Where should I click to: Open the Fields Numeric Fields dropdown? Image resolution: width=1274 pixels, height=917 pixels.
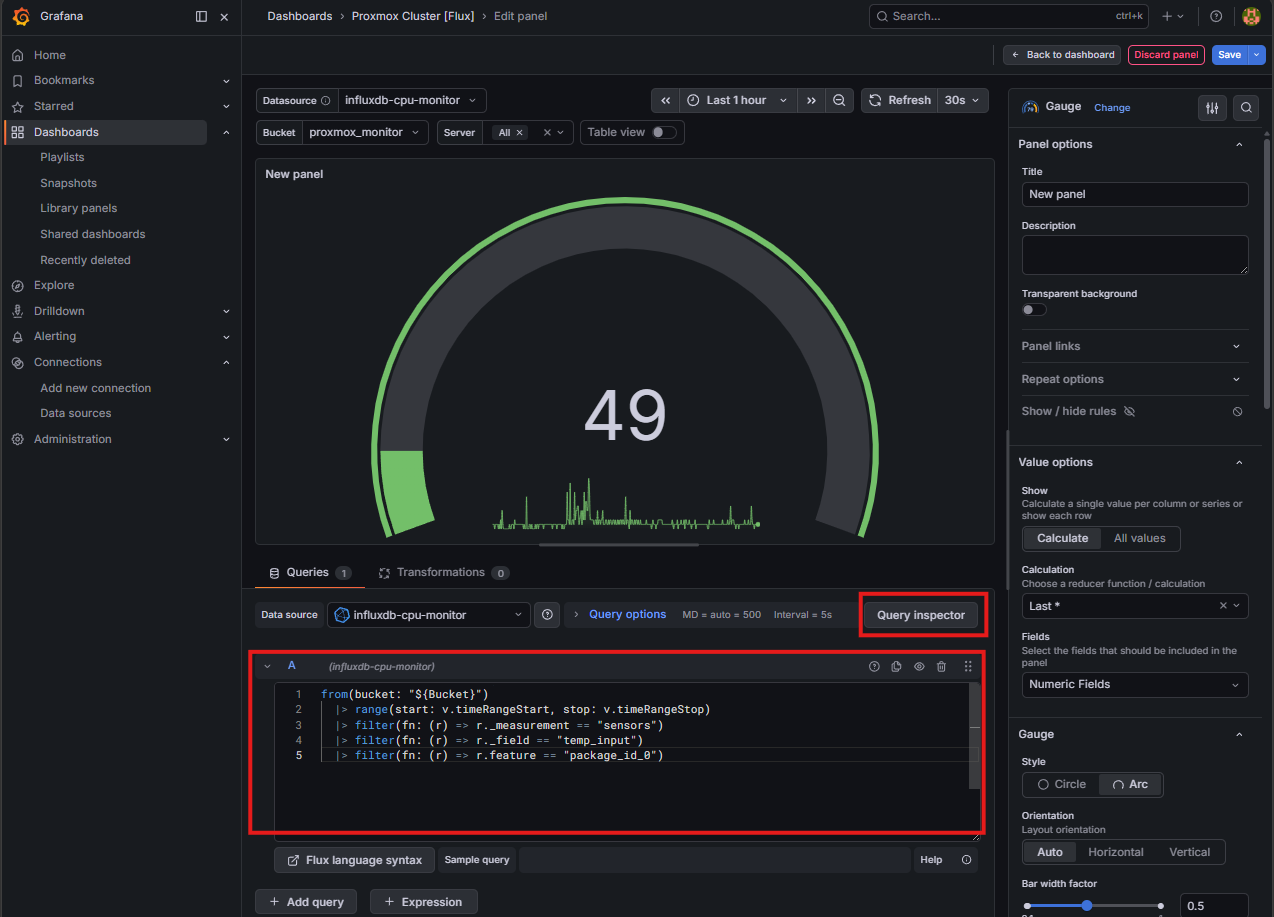[1135, 684]
